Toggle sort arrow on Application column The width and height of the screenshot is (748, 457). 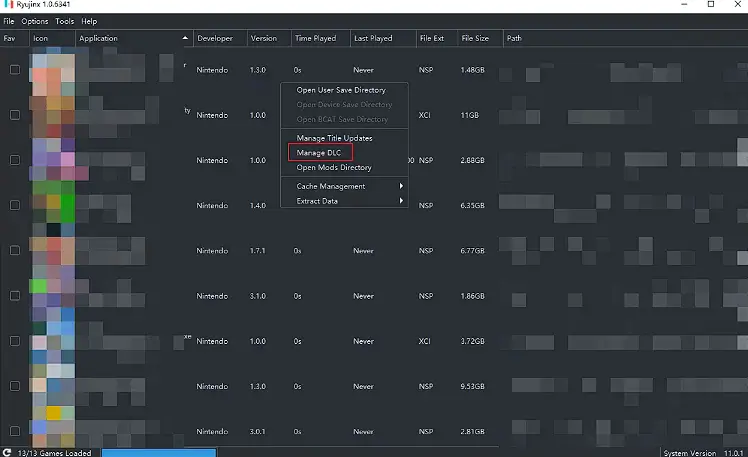(185, 39)
